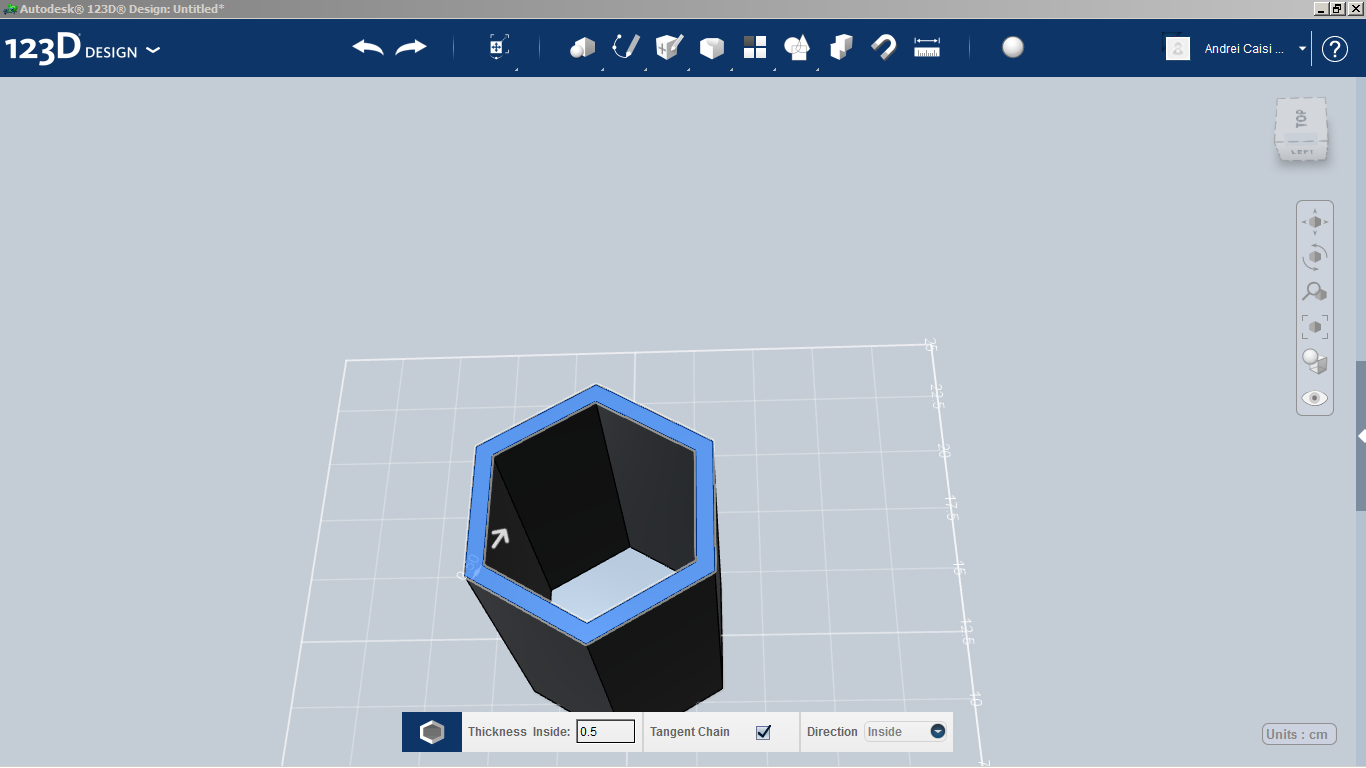Select the Pan navigation tool
The image size is (1366, 768).
coord(1315,222)
